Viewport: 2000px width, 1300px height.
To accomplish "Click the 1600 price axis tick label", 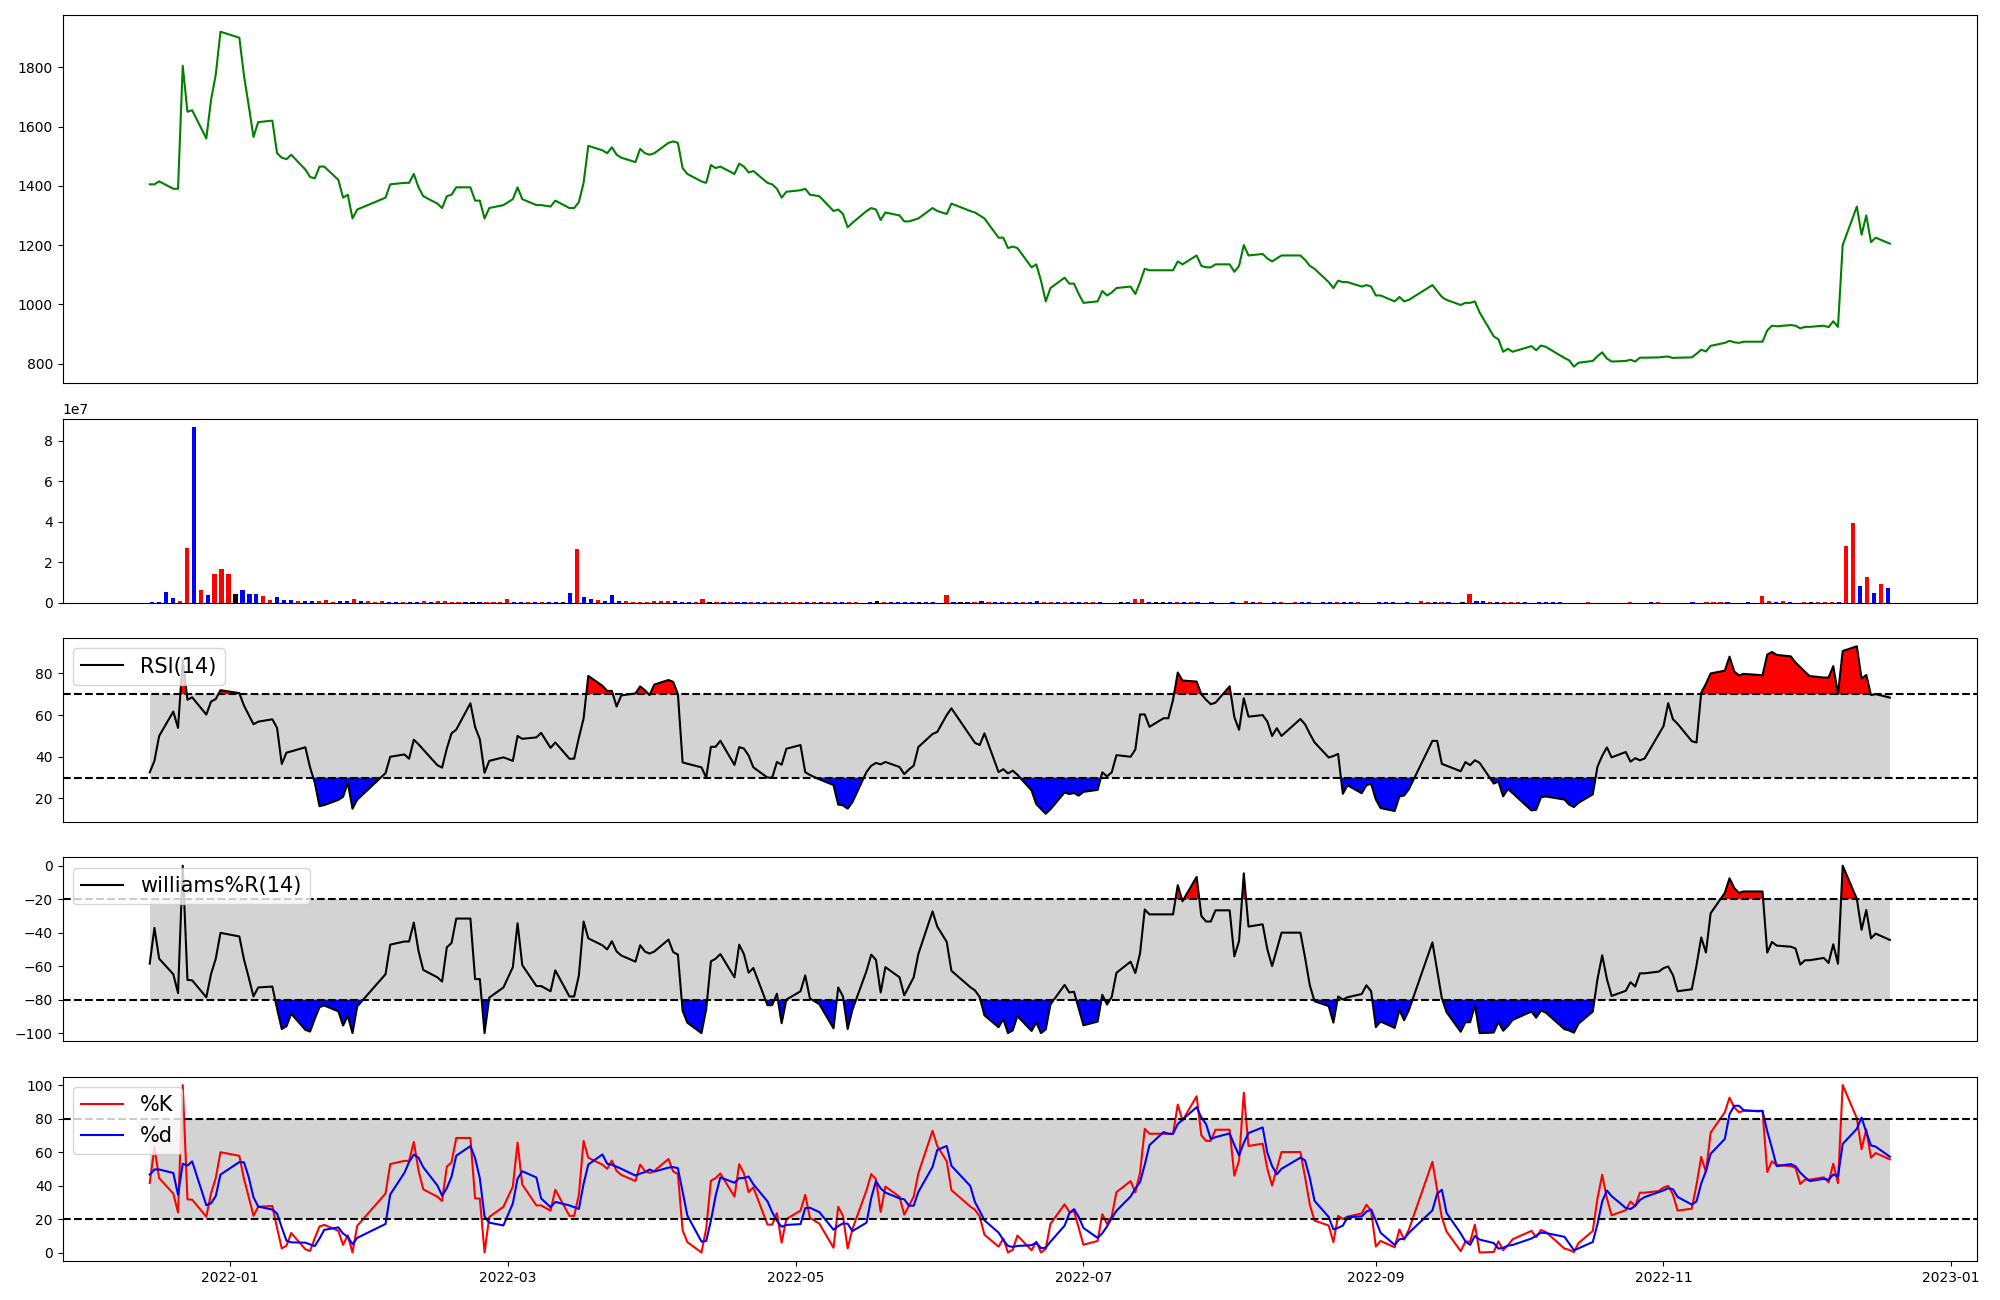I will [x=35, y=127].
